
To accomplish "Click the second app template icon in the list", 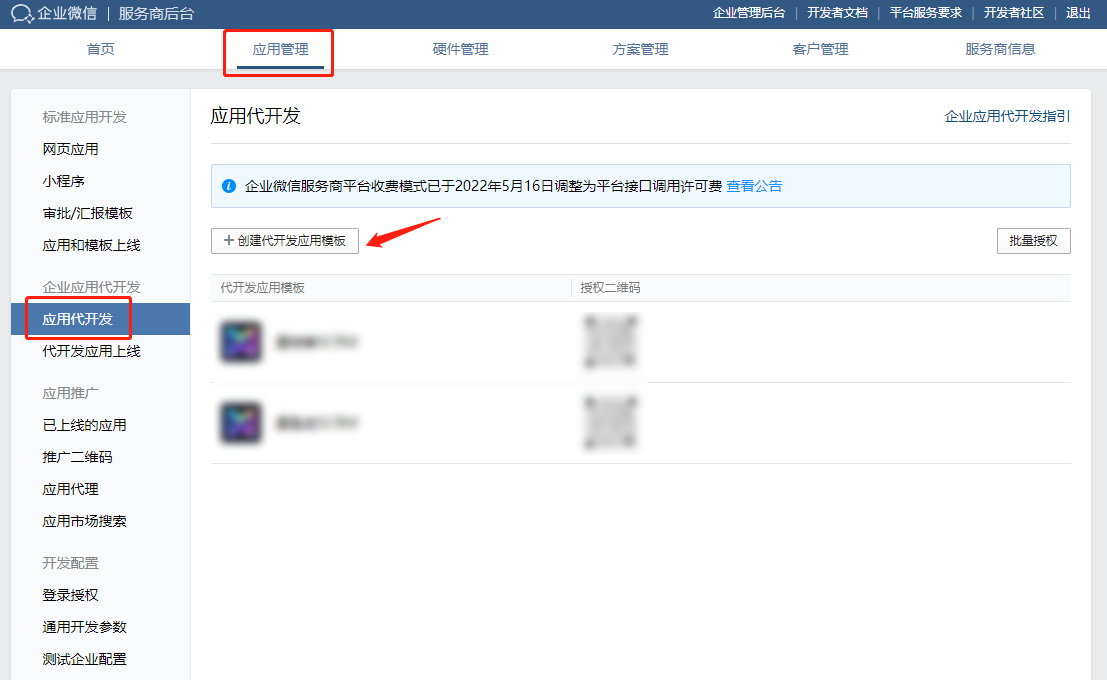I will (x=240, y=422).
